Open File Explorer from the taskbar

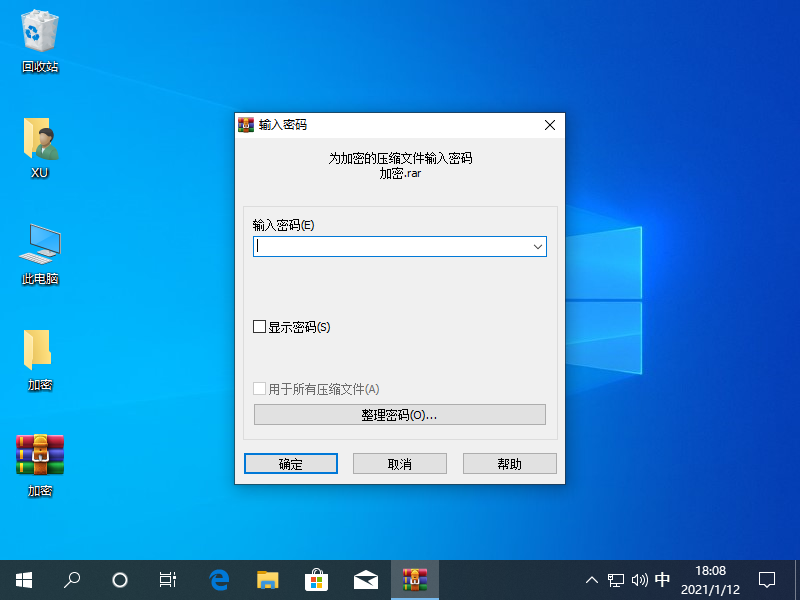click(x=267, y=579)
